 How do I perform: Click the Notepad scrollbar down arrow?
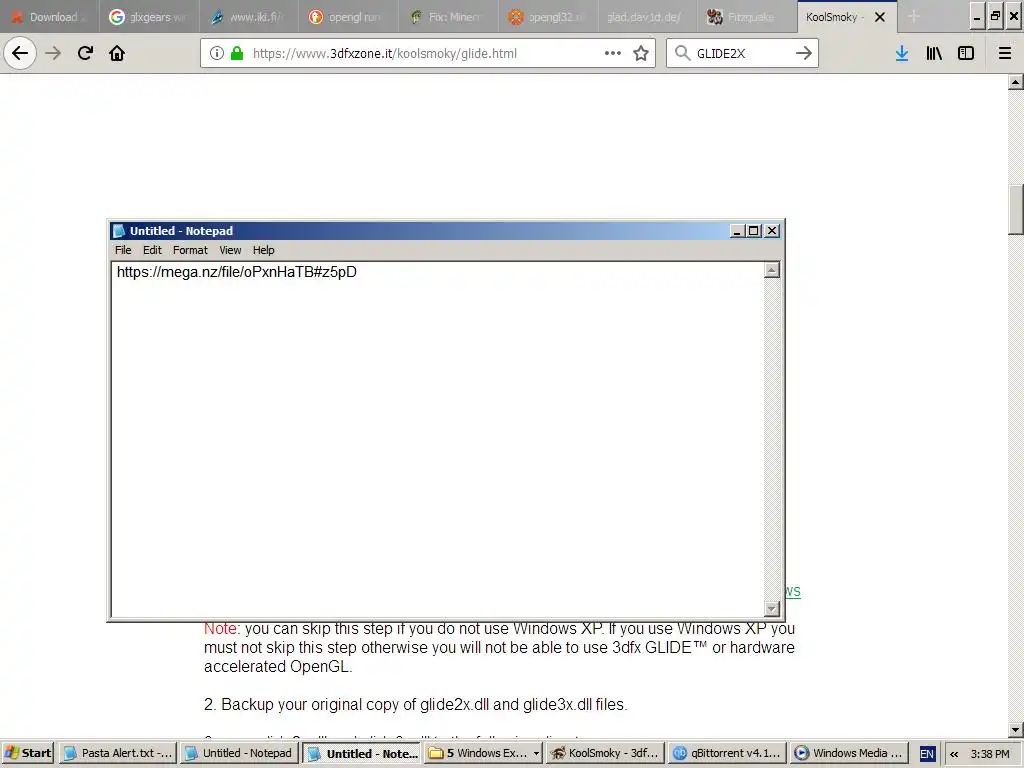coord(772,609)
